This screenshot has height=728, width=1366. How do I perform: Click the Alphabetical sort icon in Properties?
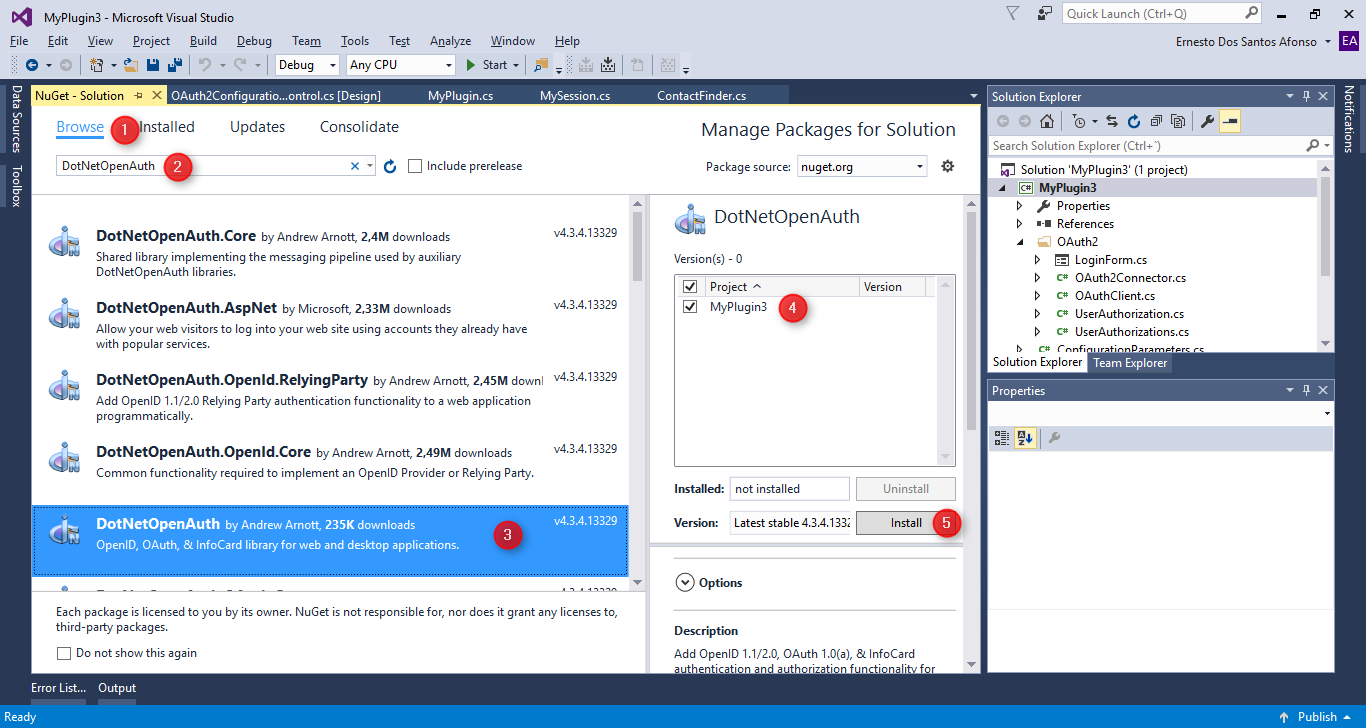pyautogui.click(x=1025, y=438)
